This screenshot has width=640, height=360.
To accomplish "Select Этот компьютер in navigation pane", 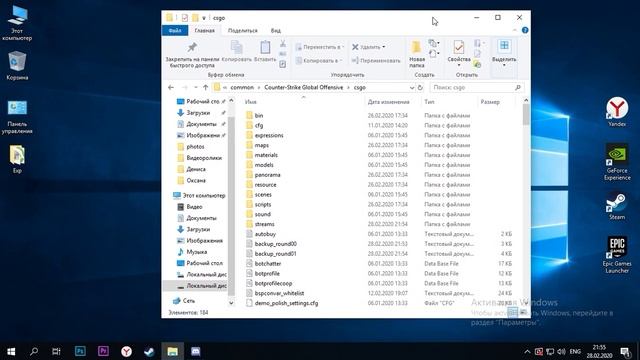I will click(x=204, y=196).
